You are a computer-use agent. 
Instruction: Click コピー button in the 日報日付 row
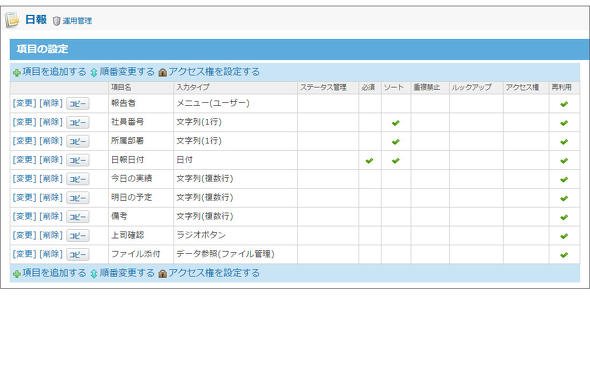click(x=78, y=160)
